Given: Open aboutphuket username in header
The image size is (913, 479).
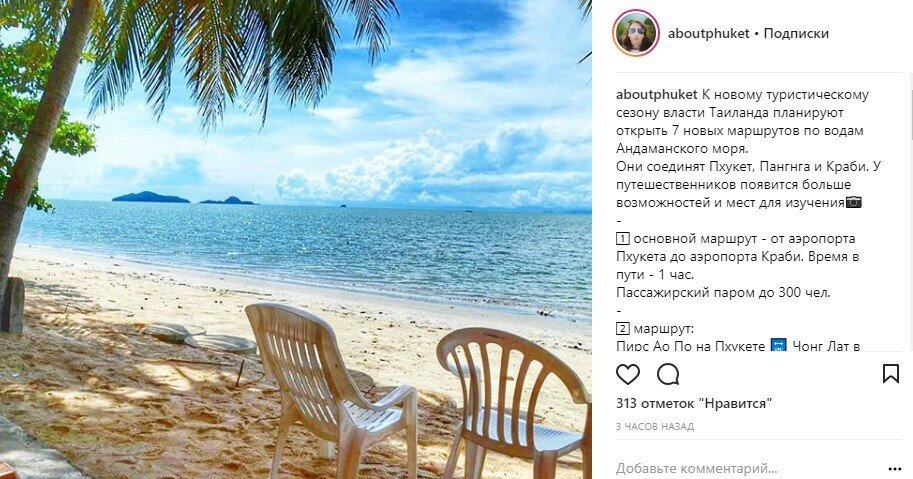Looking at the screenshot, I should (x=708, y=33).
